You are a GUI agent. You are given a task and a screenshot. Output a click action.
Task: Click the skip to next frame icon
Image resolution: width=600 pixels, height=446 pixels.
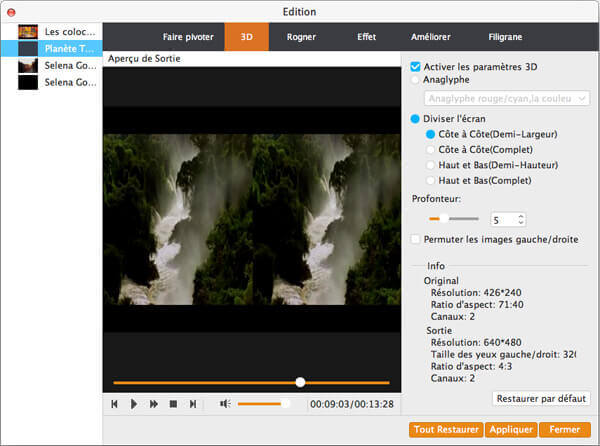coord(193,404)
